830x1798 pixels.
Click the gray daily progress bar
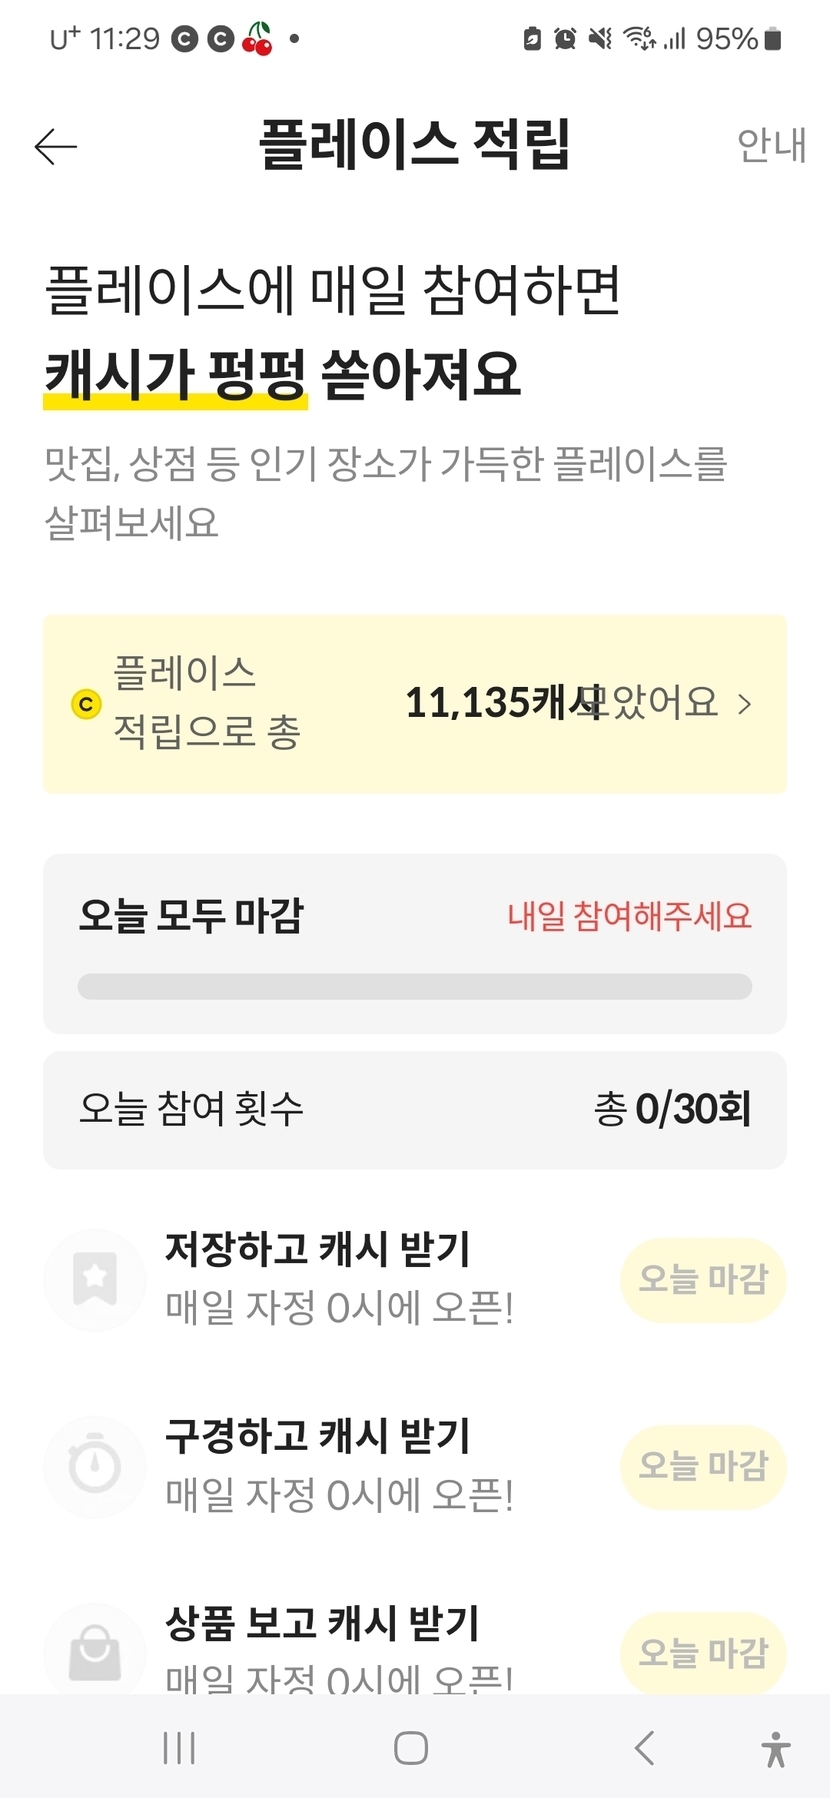click(x=414, y=987)
